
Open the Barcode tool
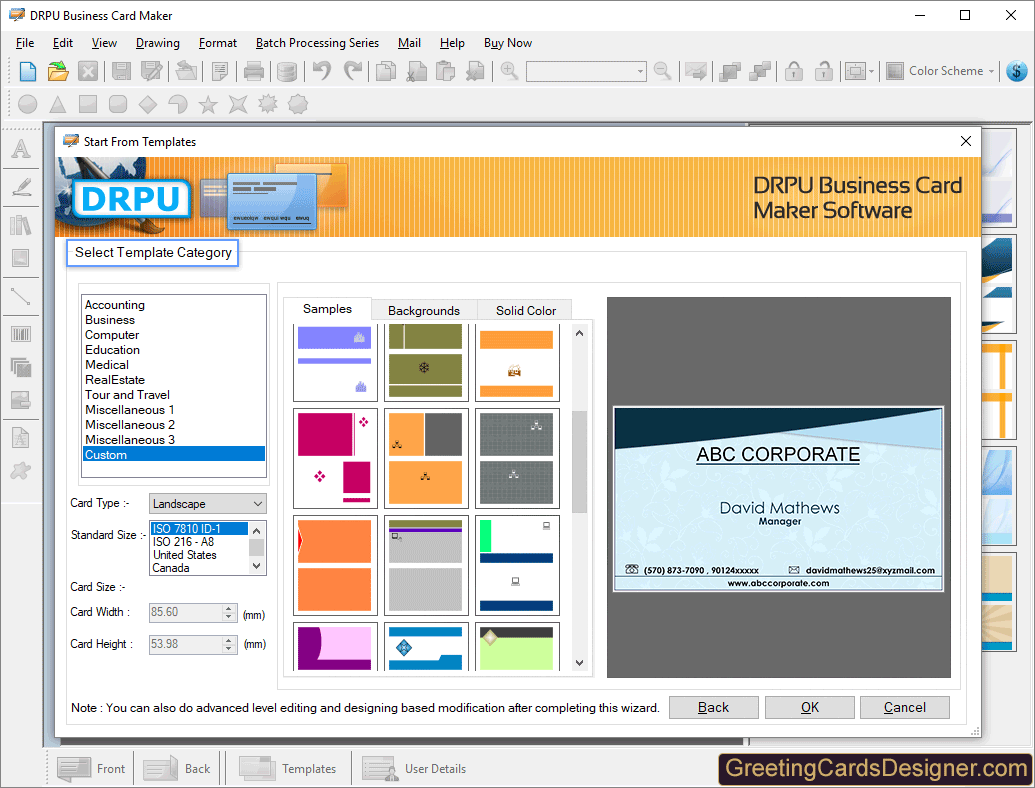coord(21,333)
